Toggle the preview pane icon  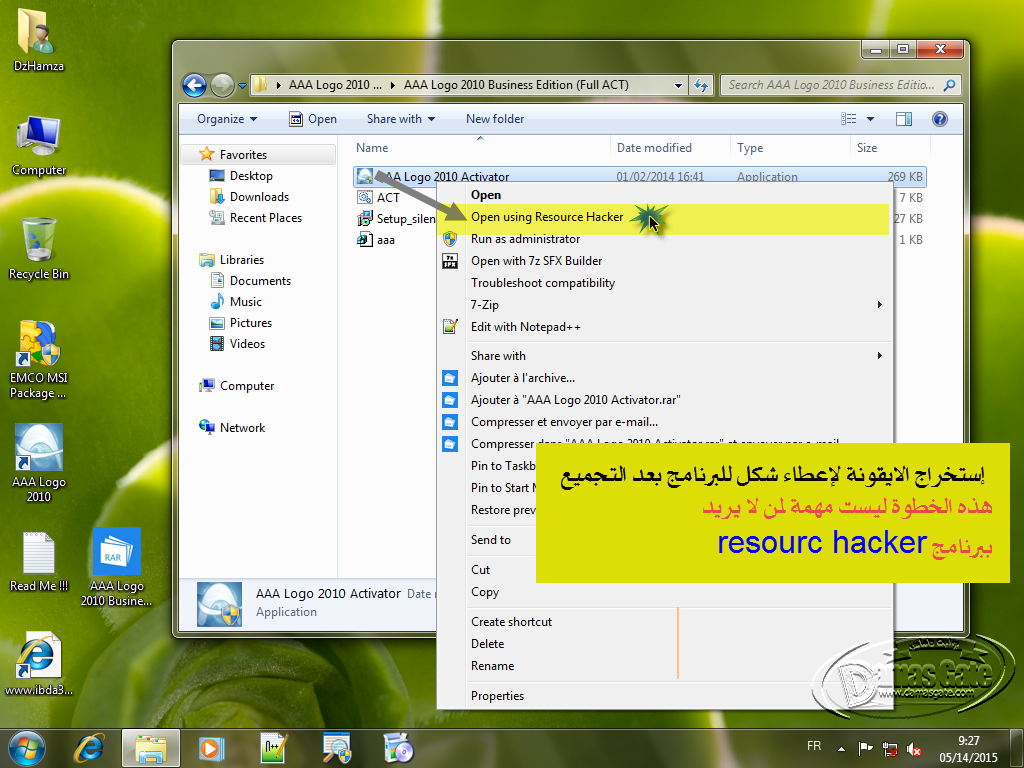pos(904,119)
